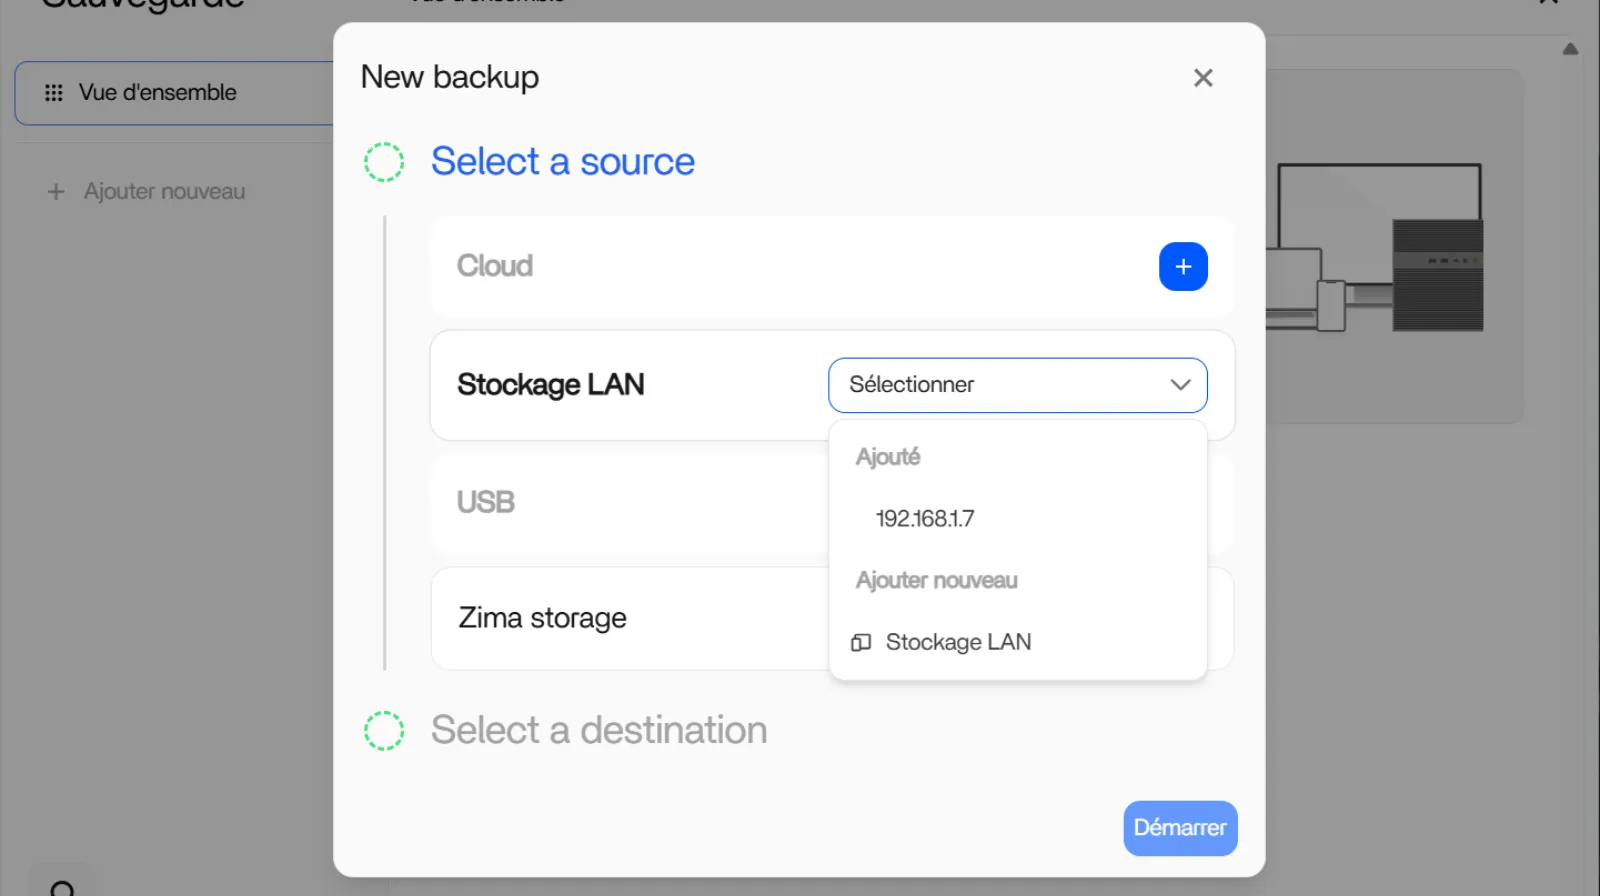Close the New backup dialog
Screen dimensions: 1600x896
(1203, 78)
